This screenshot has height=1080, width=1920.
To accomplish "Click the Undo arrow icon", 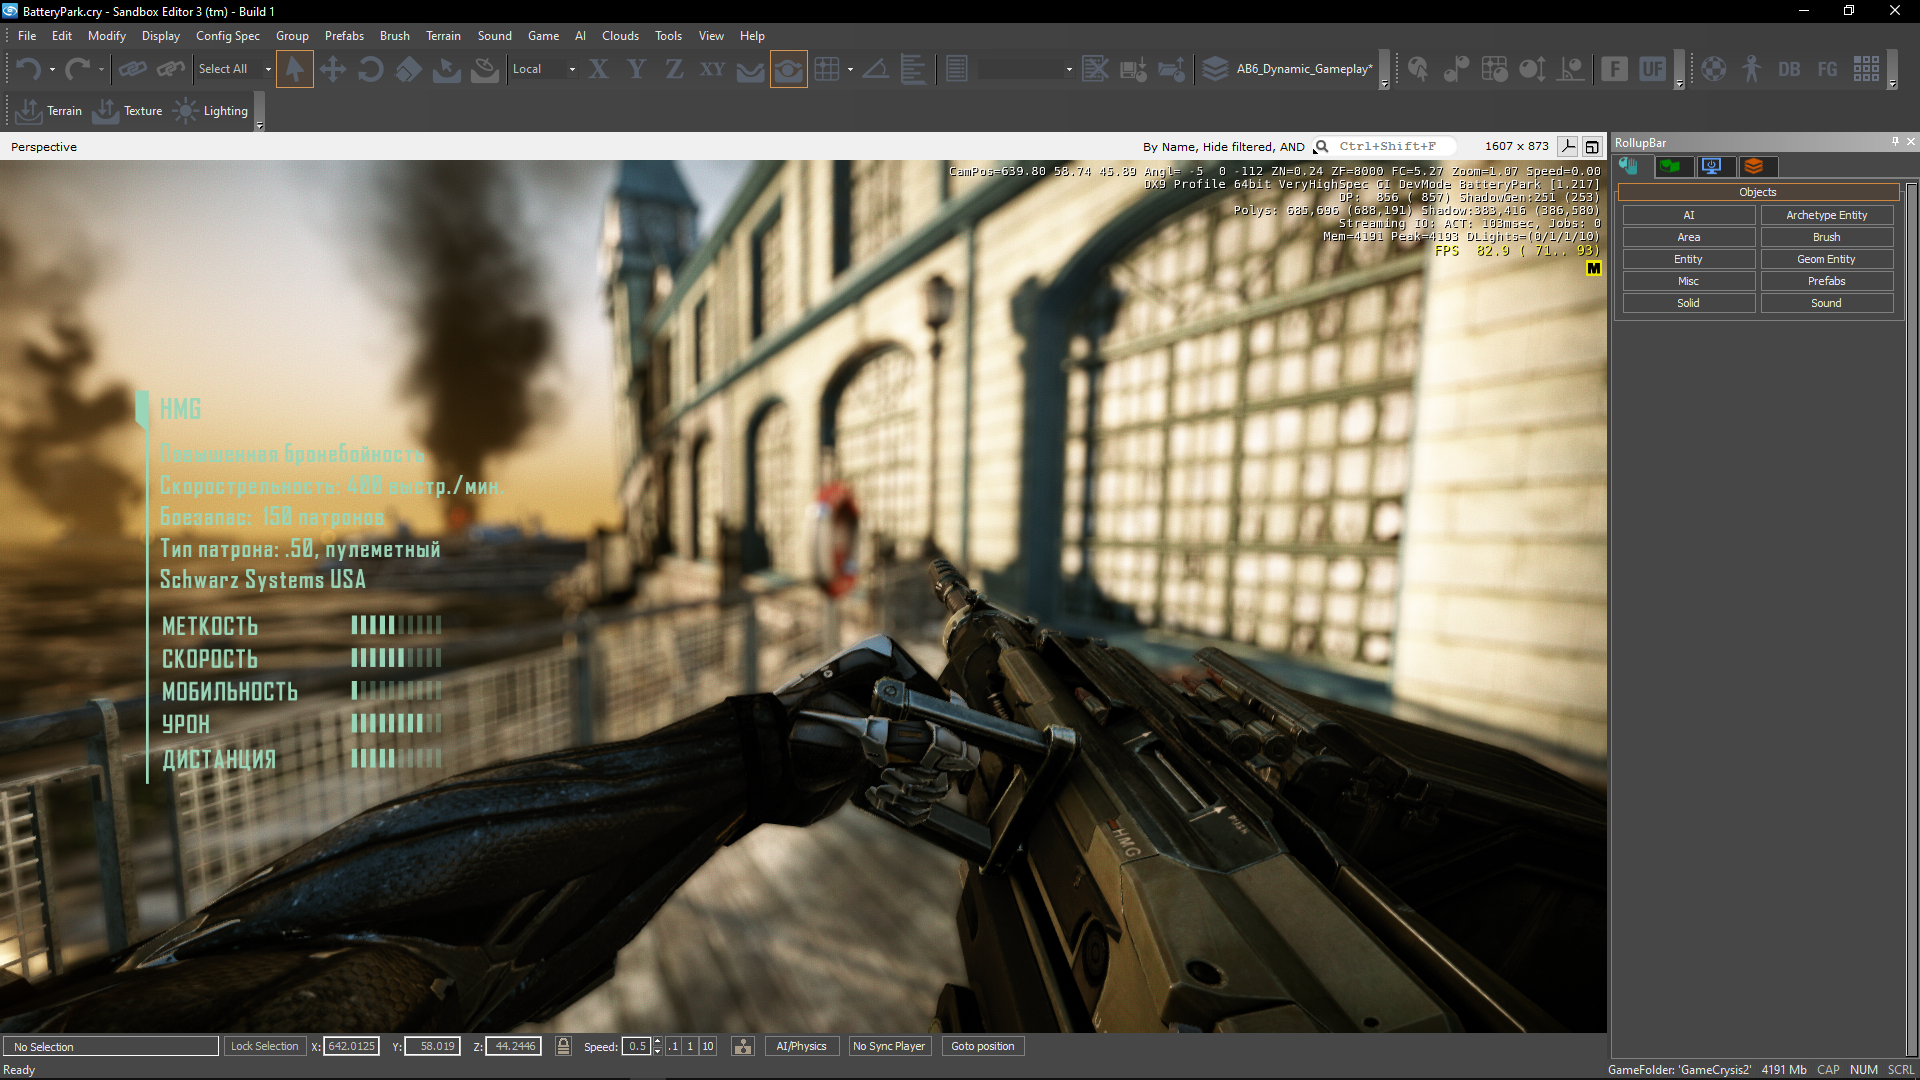I will [x=27, y=69].
